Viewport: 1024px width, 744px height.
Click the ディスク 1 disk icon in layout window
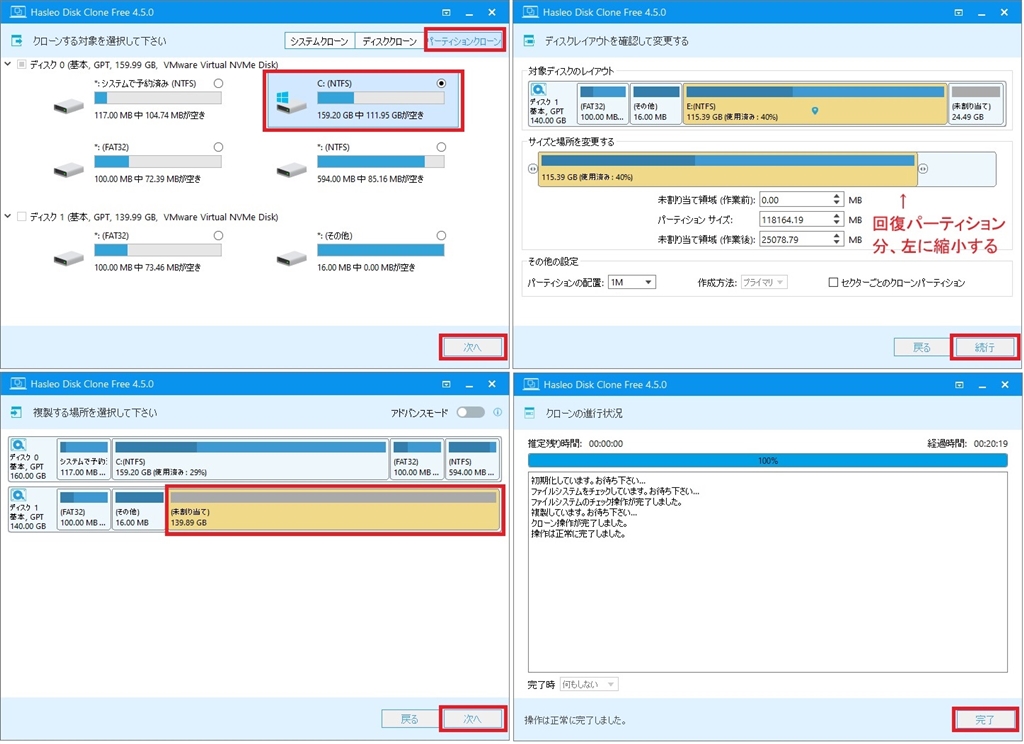click(538, 89)
